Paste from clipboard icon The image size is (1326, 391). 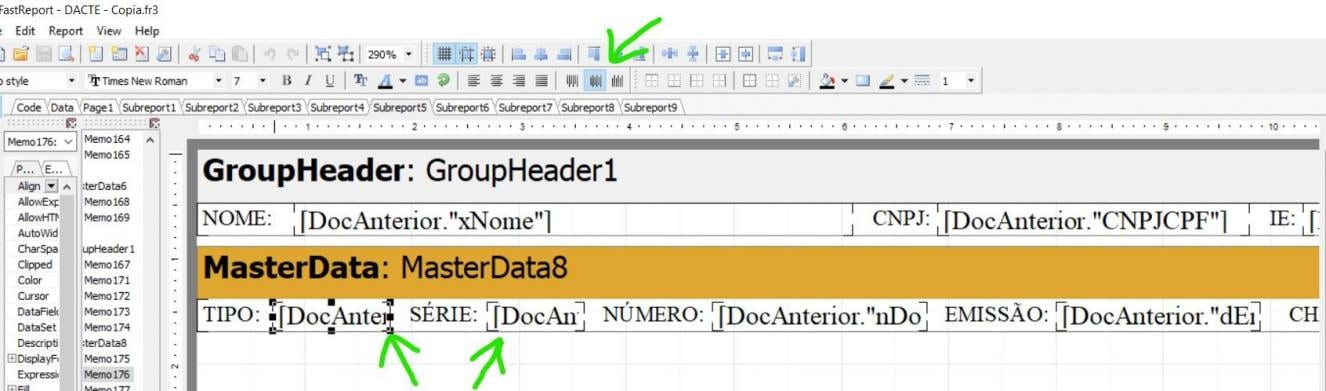tap(240, 54)
